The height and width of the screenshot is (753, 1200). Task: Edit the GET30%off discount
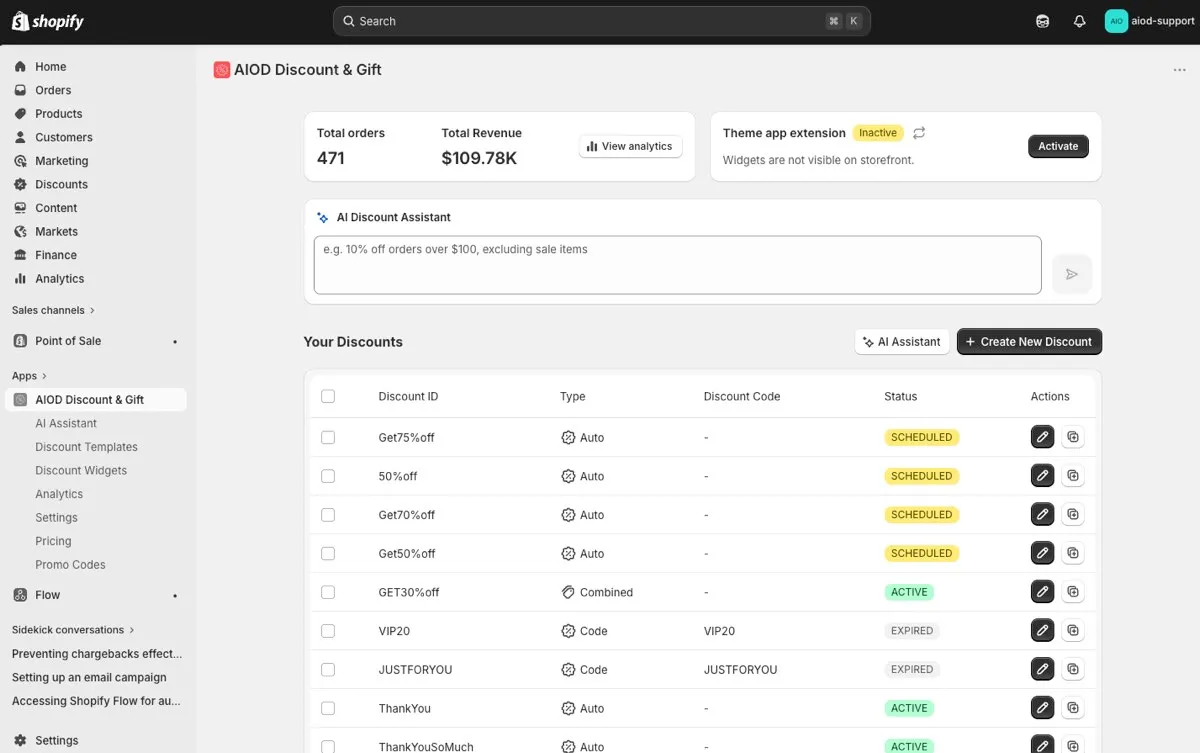(1043, 592)
